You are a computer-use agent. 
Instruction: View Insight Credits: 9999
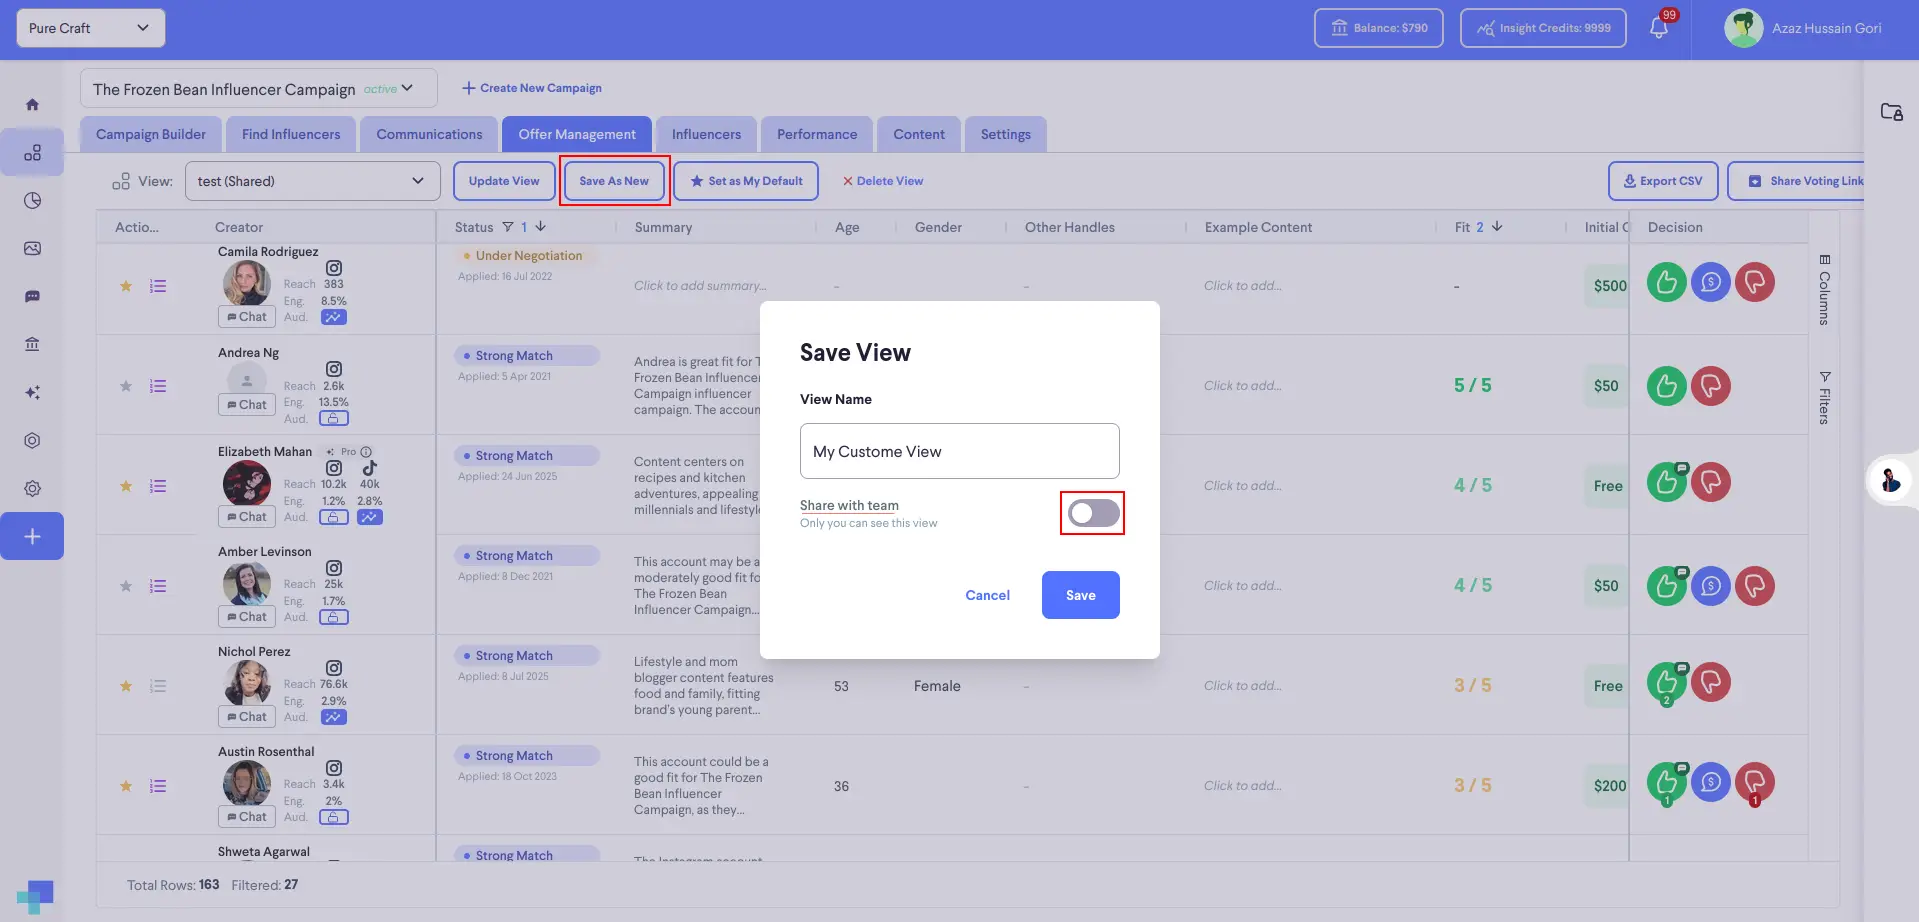(1543, 28)
